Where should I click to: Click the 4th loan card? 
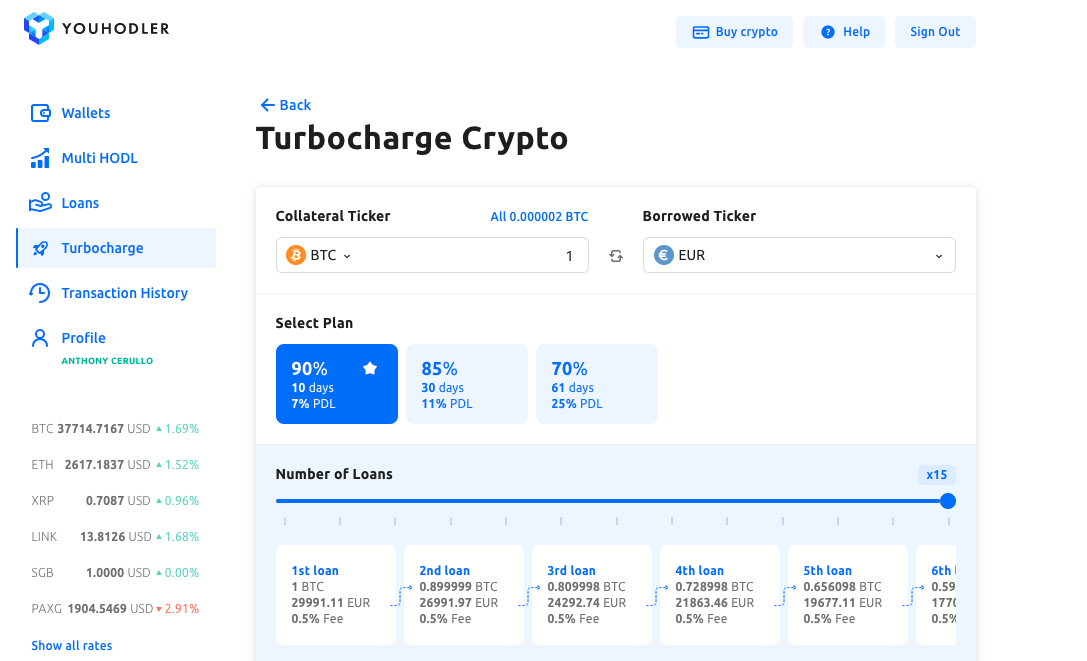(720, 595)
